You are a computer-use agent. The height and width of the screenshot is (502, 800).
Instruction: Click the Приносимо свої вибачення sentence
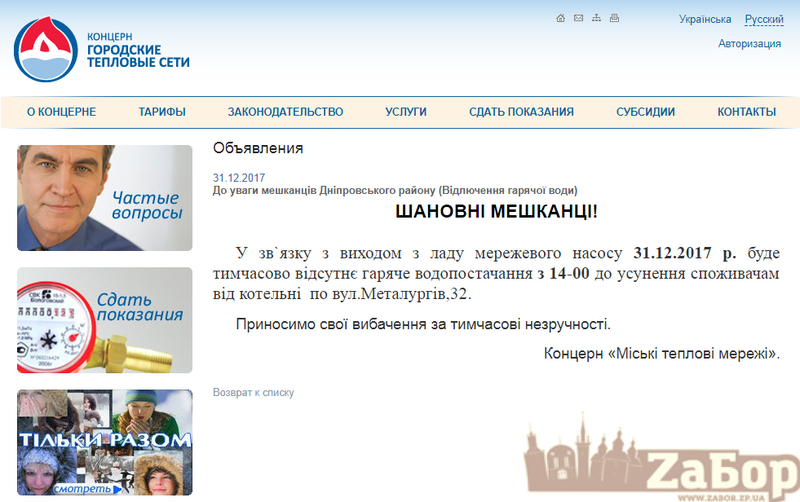(423, 324)
